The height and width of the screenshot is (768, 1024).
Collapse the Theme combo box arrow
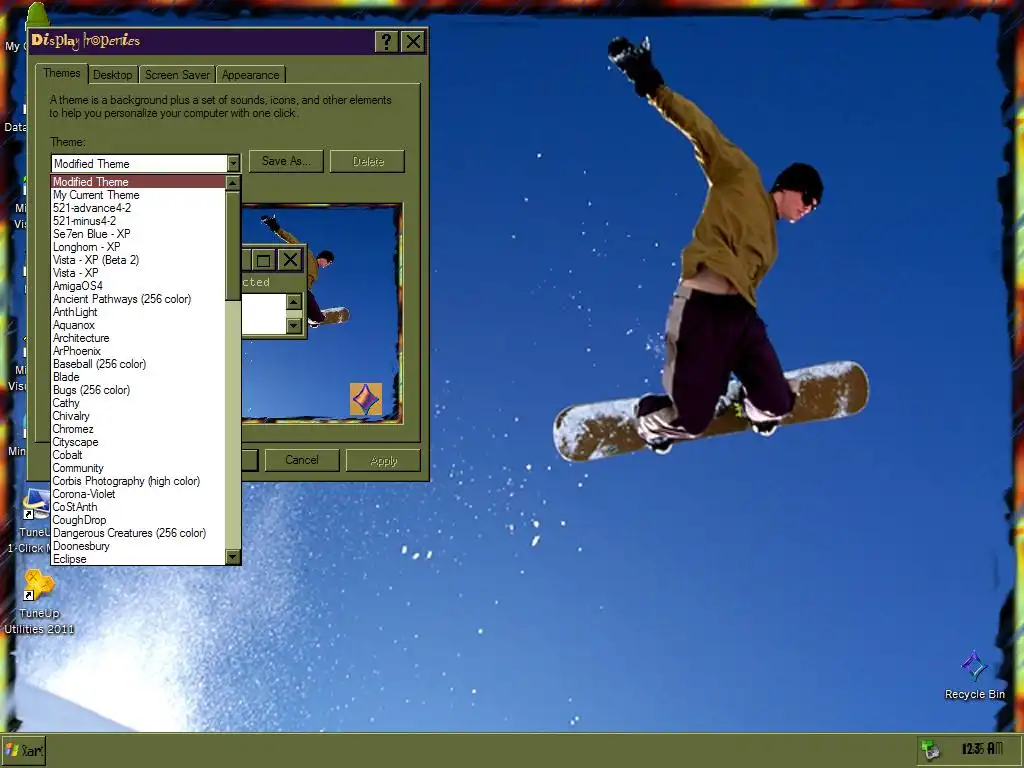coord(233,163)
